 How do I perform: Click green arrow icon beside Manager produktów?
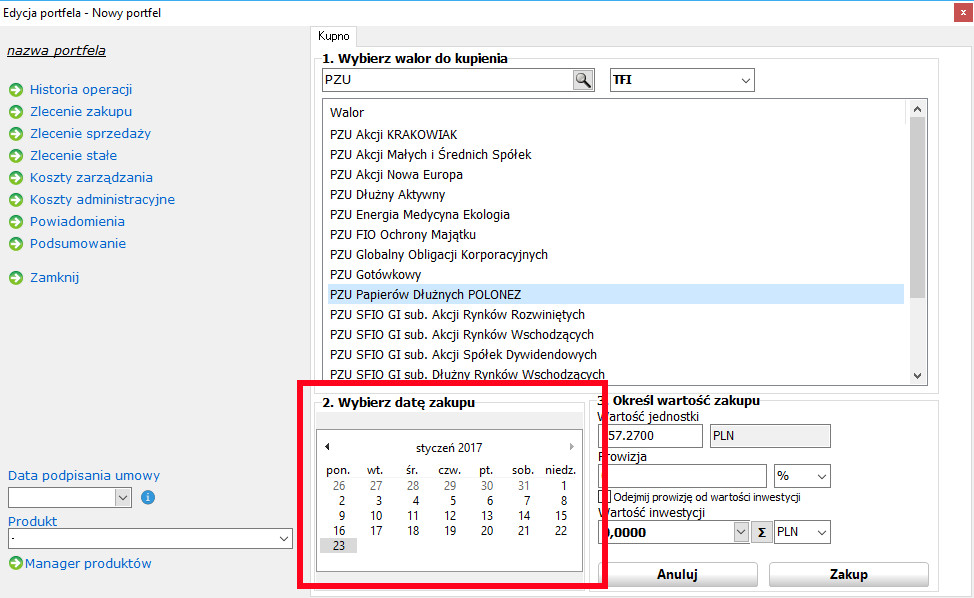(x=15, y=564)
